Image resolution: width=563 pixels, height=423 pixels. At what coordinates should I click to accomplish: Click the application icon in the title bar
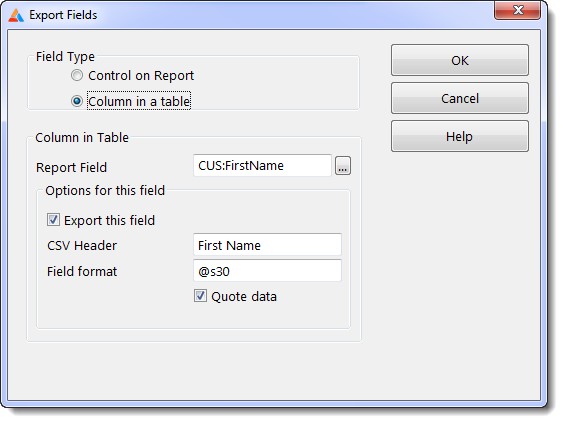[16, 15]
